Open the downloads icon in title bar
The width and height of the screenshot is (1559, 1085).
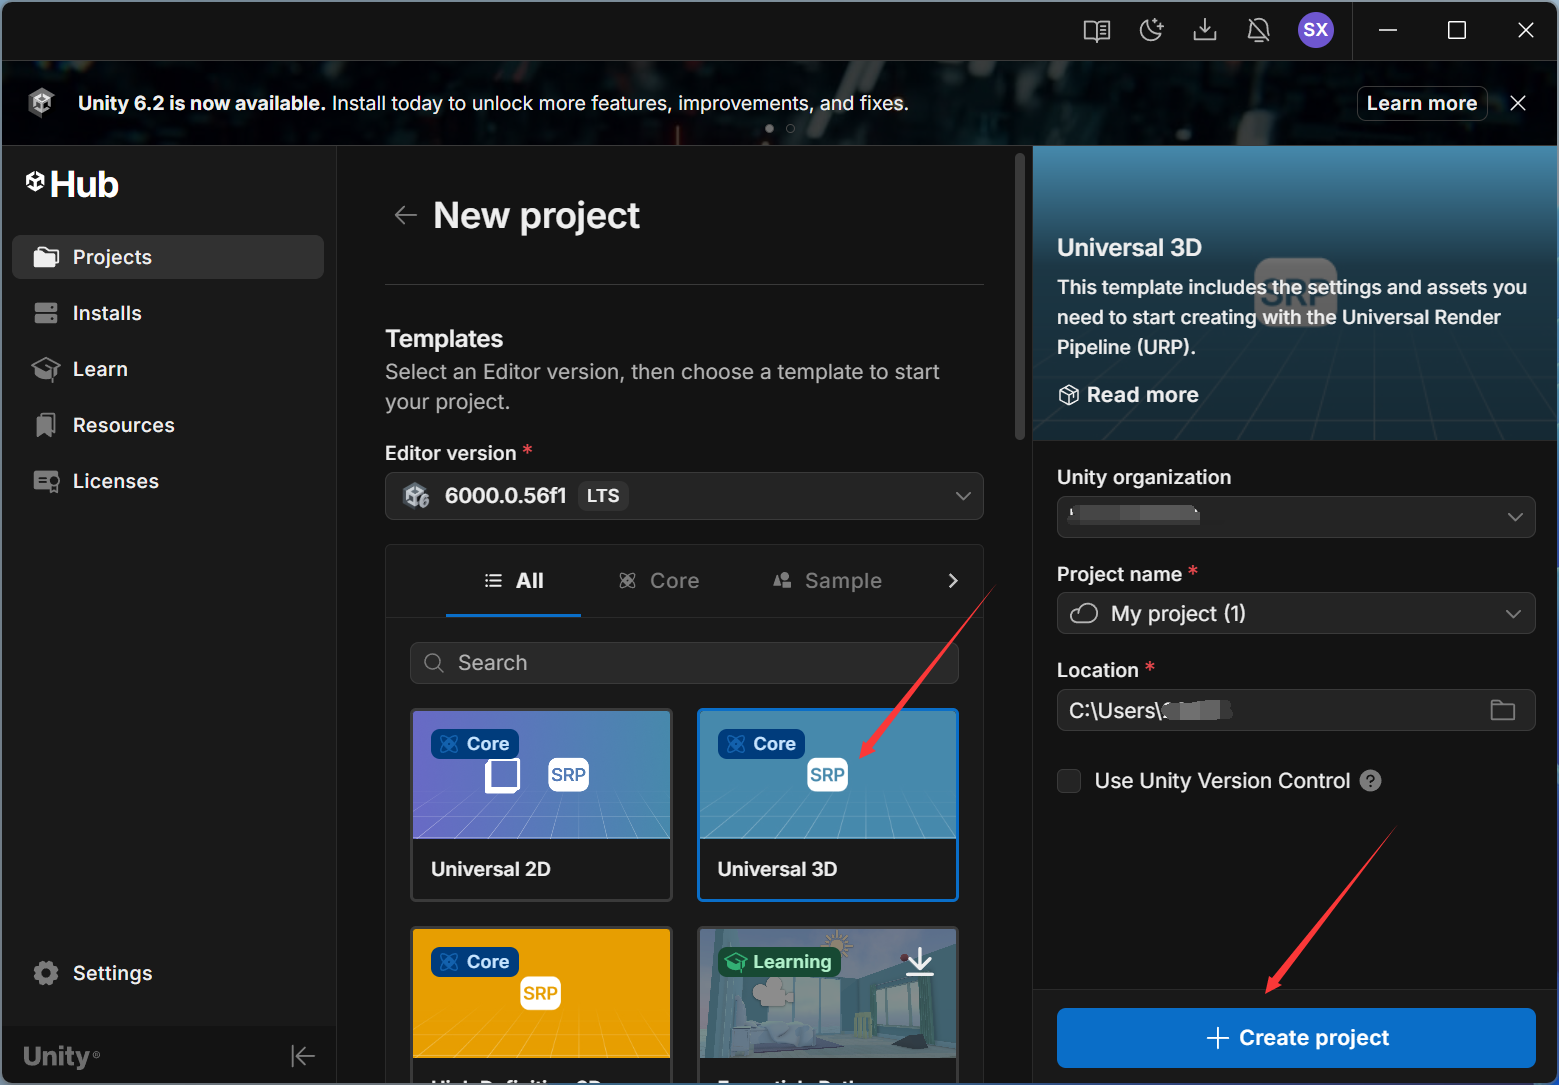pos(1205,30)
